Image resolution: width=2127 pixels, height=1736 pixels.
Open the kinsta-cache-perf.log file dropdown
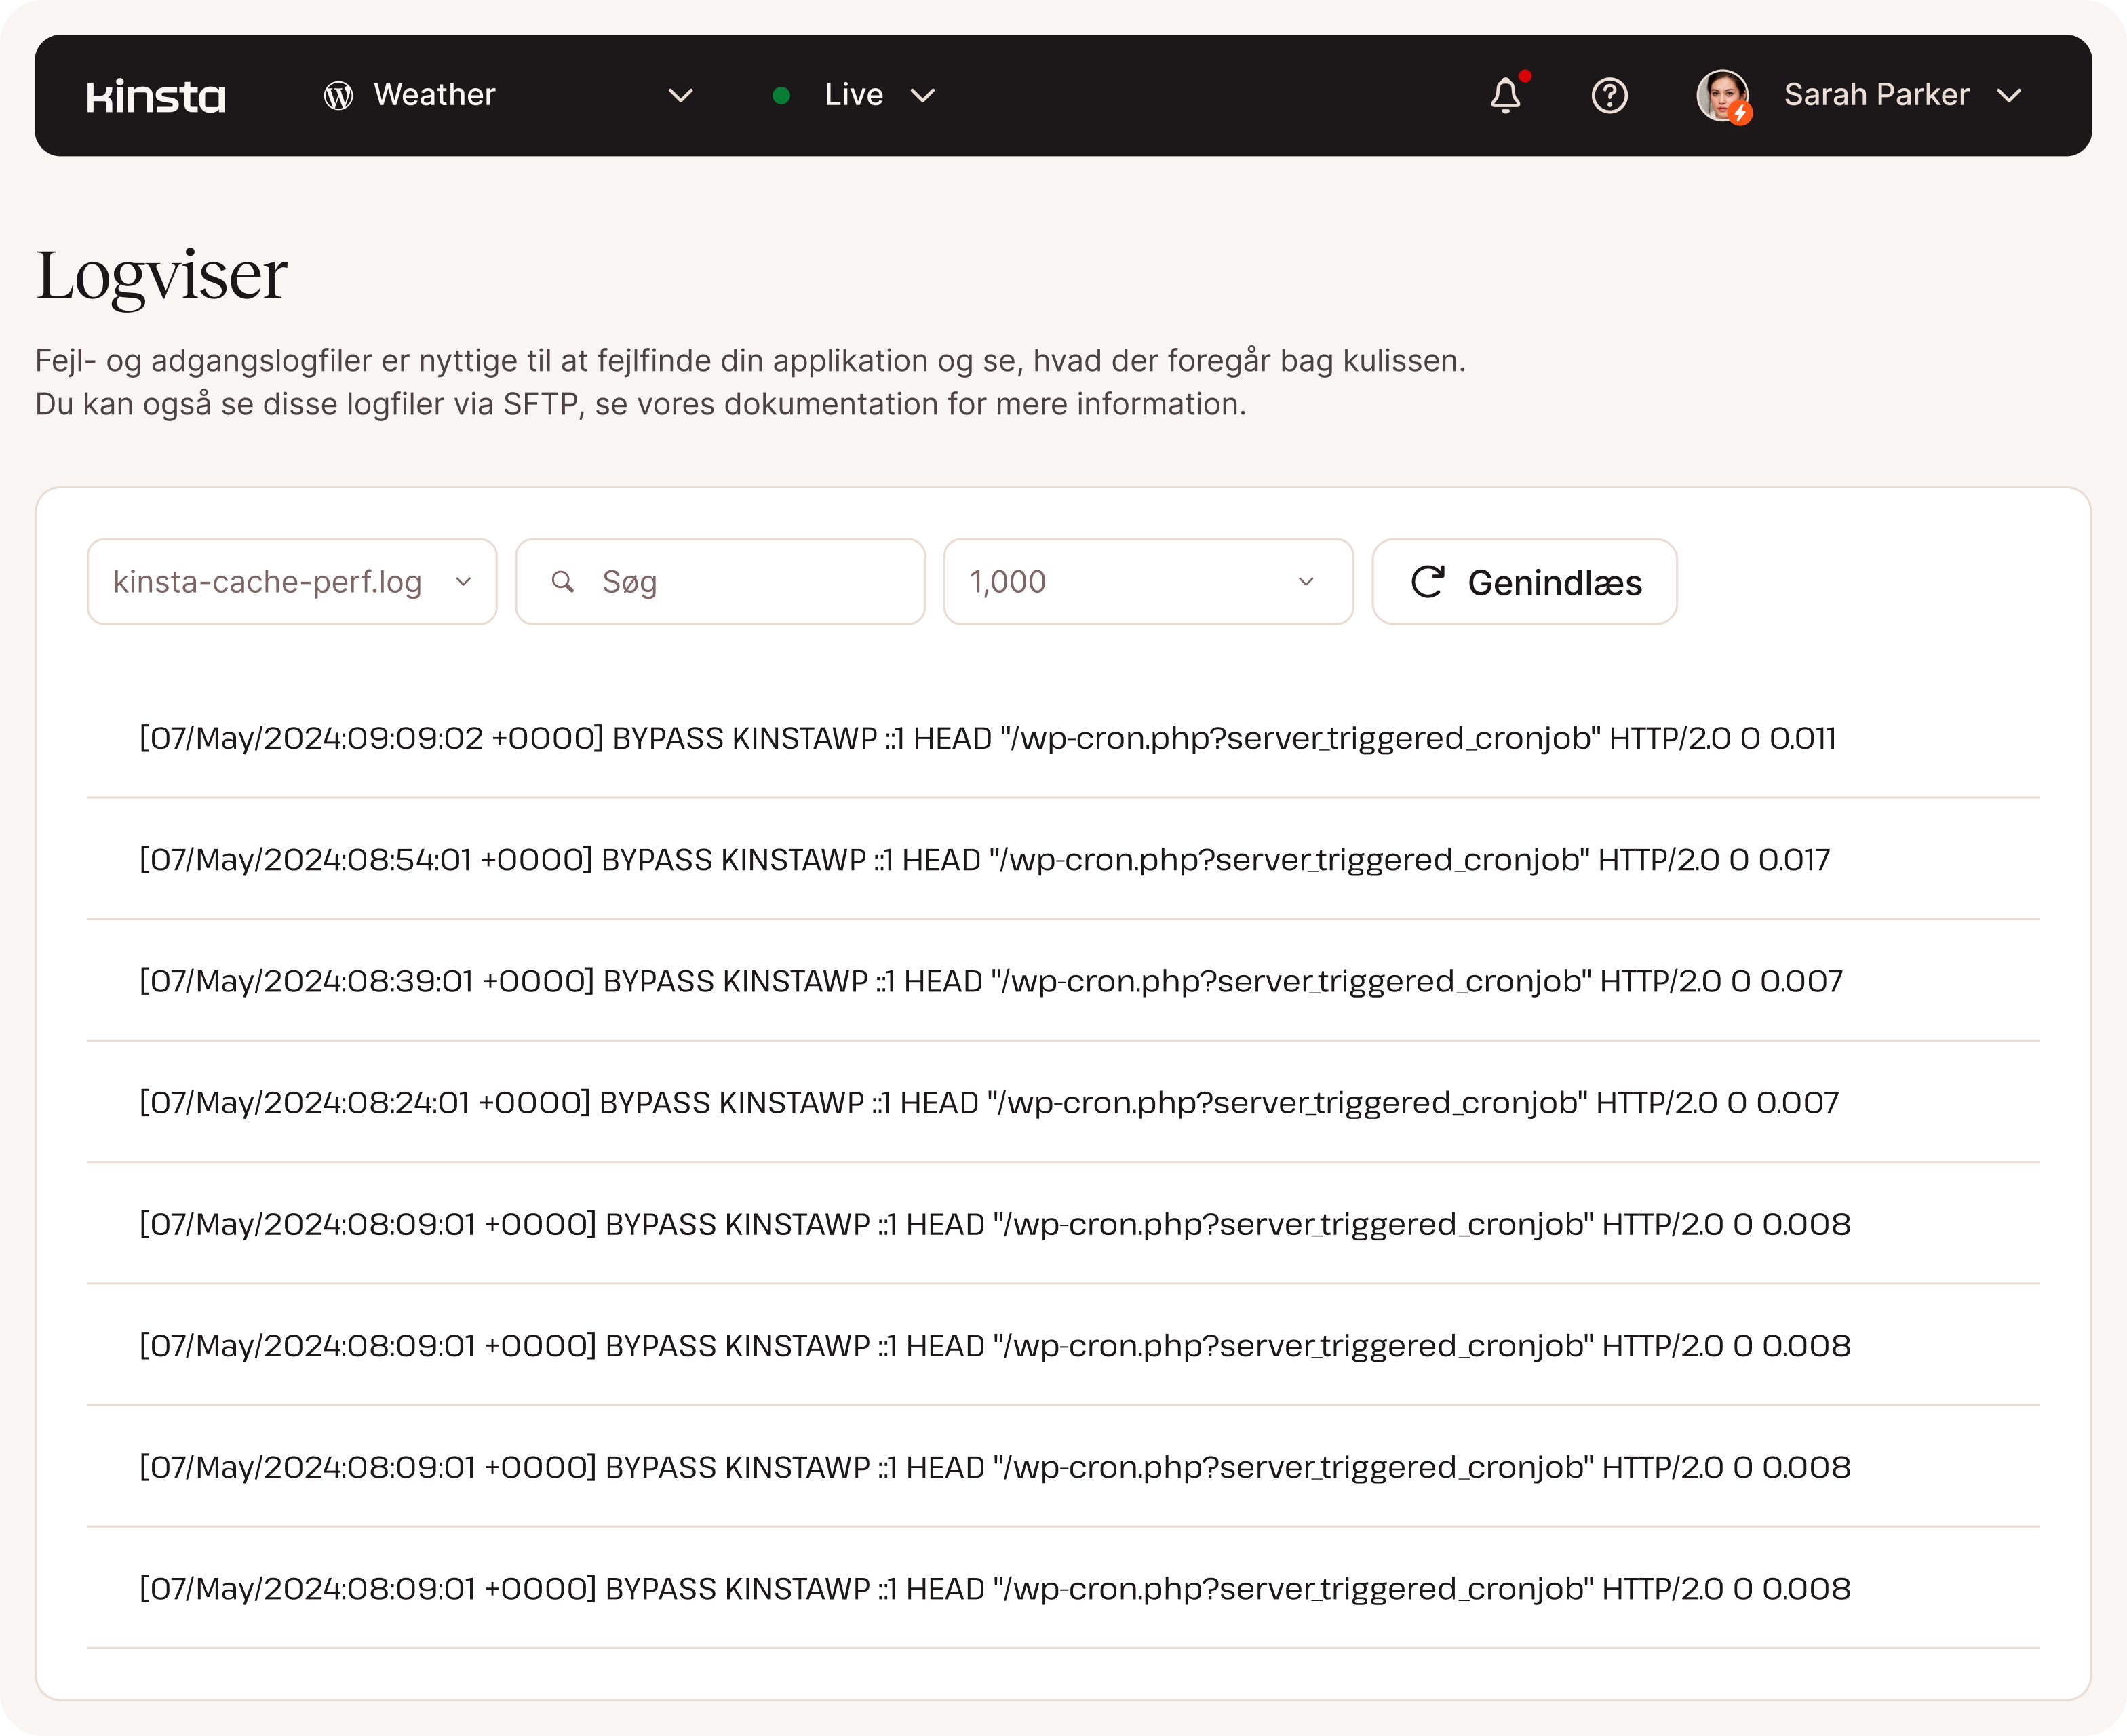[291, 582]
